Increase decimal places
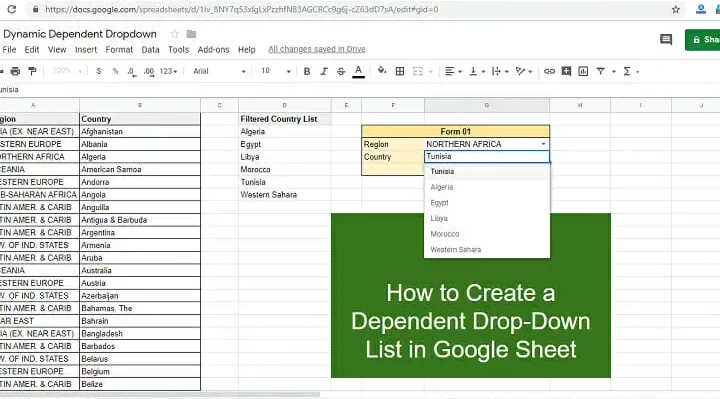 [149, 72]
